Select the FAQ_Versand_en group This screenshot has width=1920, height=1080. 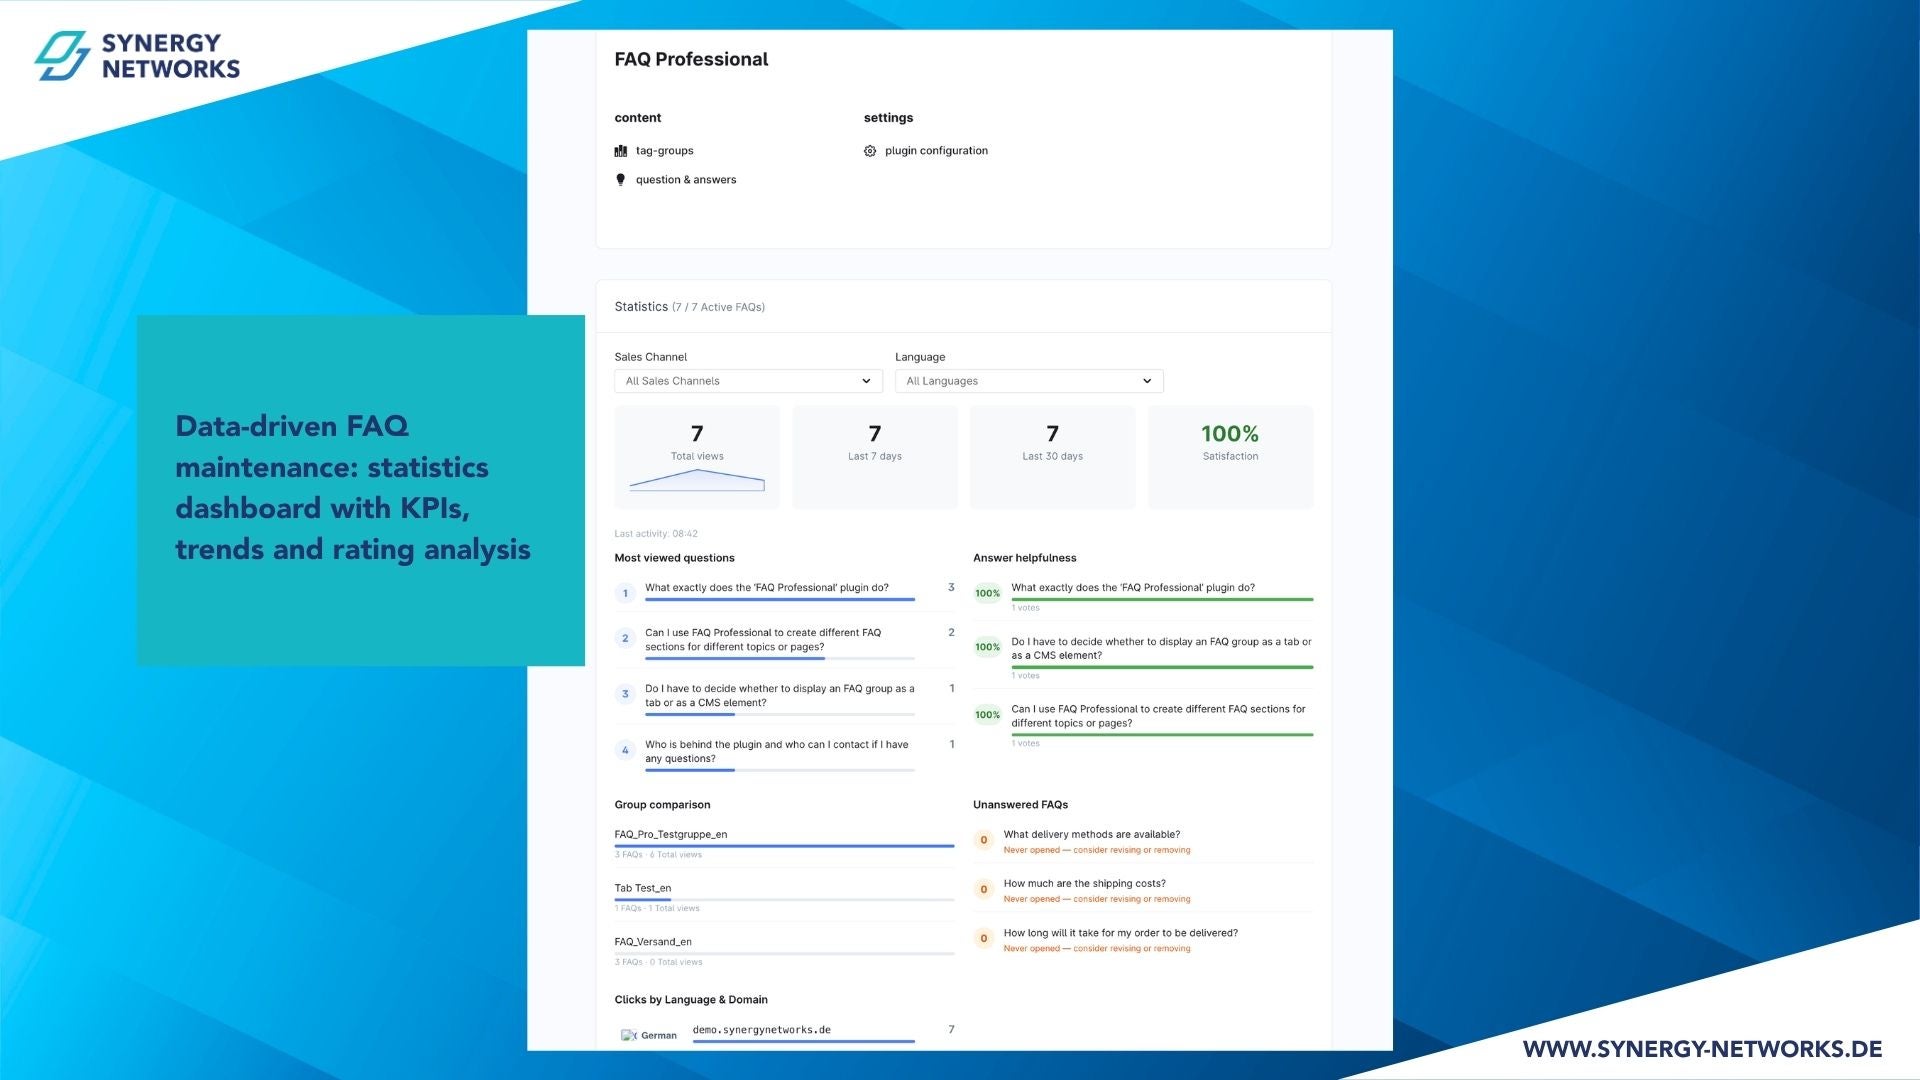(653, 942)
